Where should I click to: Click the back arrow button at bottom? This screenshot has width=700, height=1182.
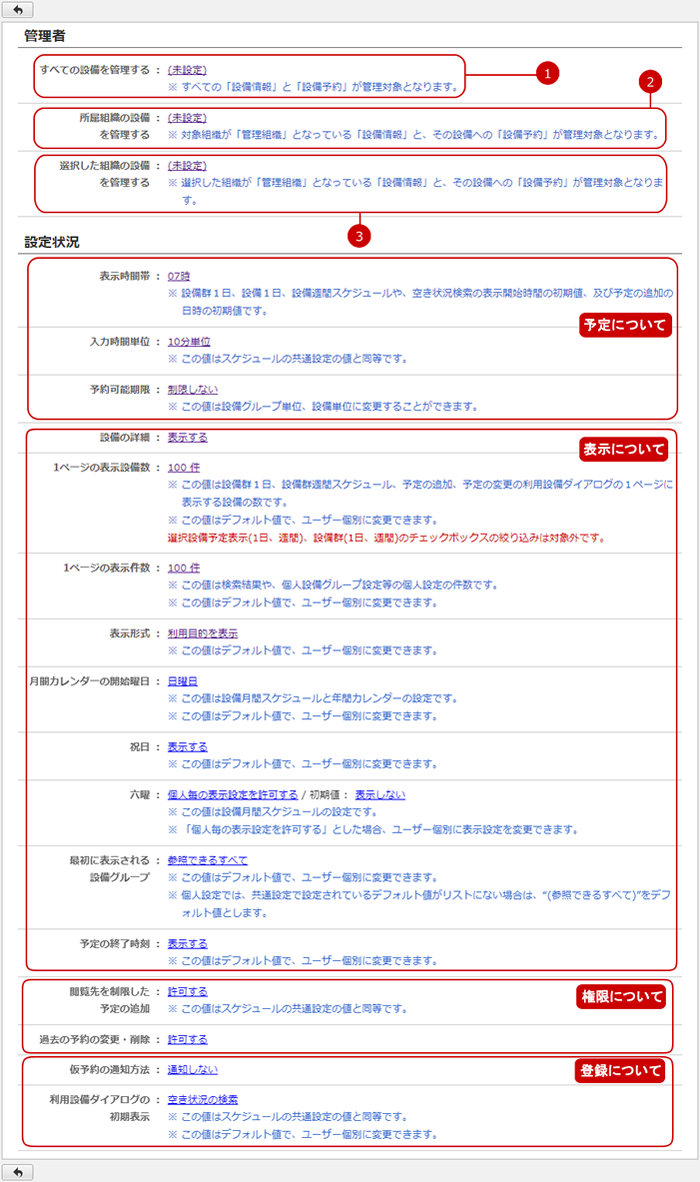point(18,1171)
